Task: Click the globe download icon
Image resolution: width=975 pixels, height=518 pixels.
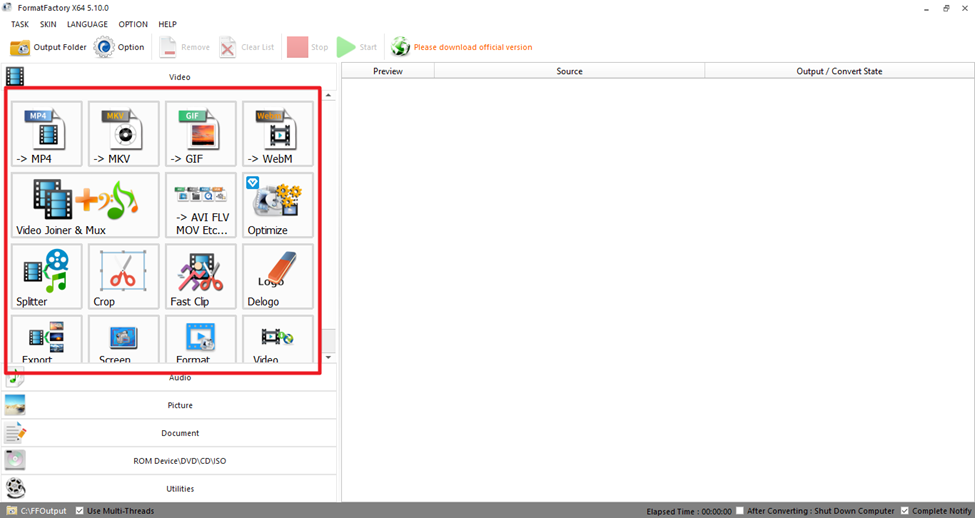Action: [400, 47]
